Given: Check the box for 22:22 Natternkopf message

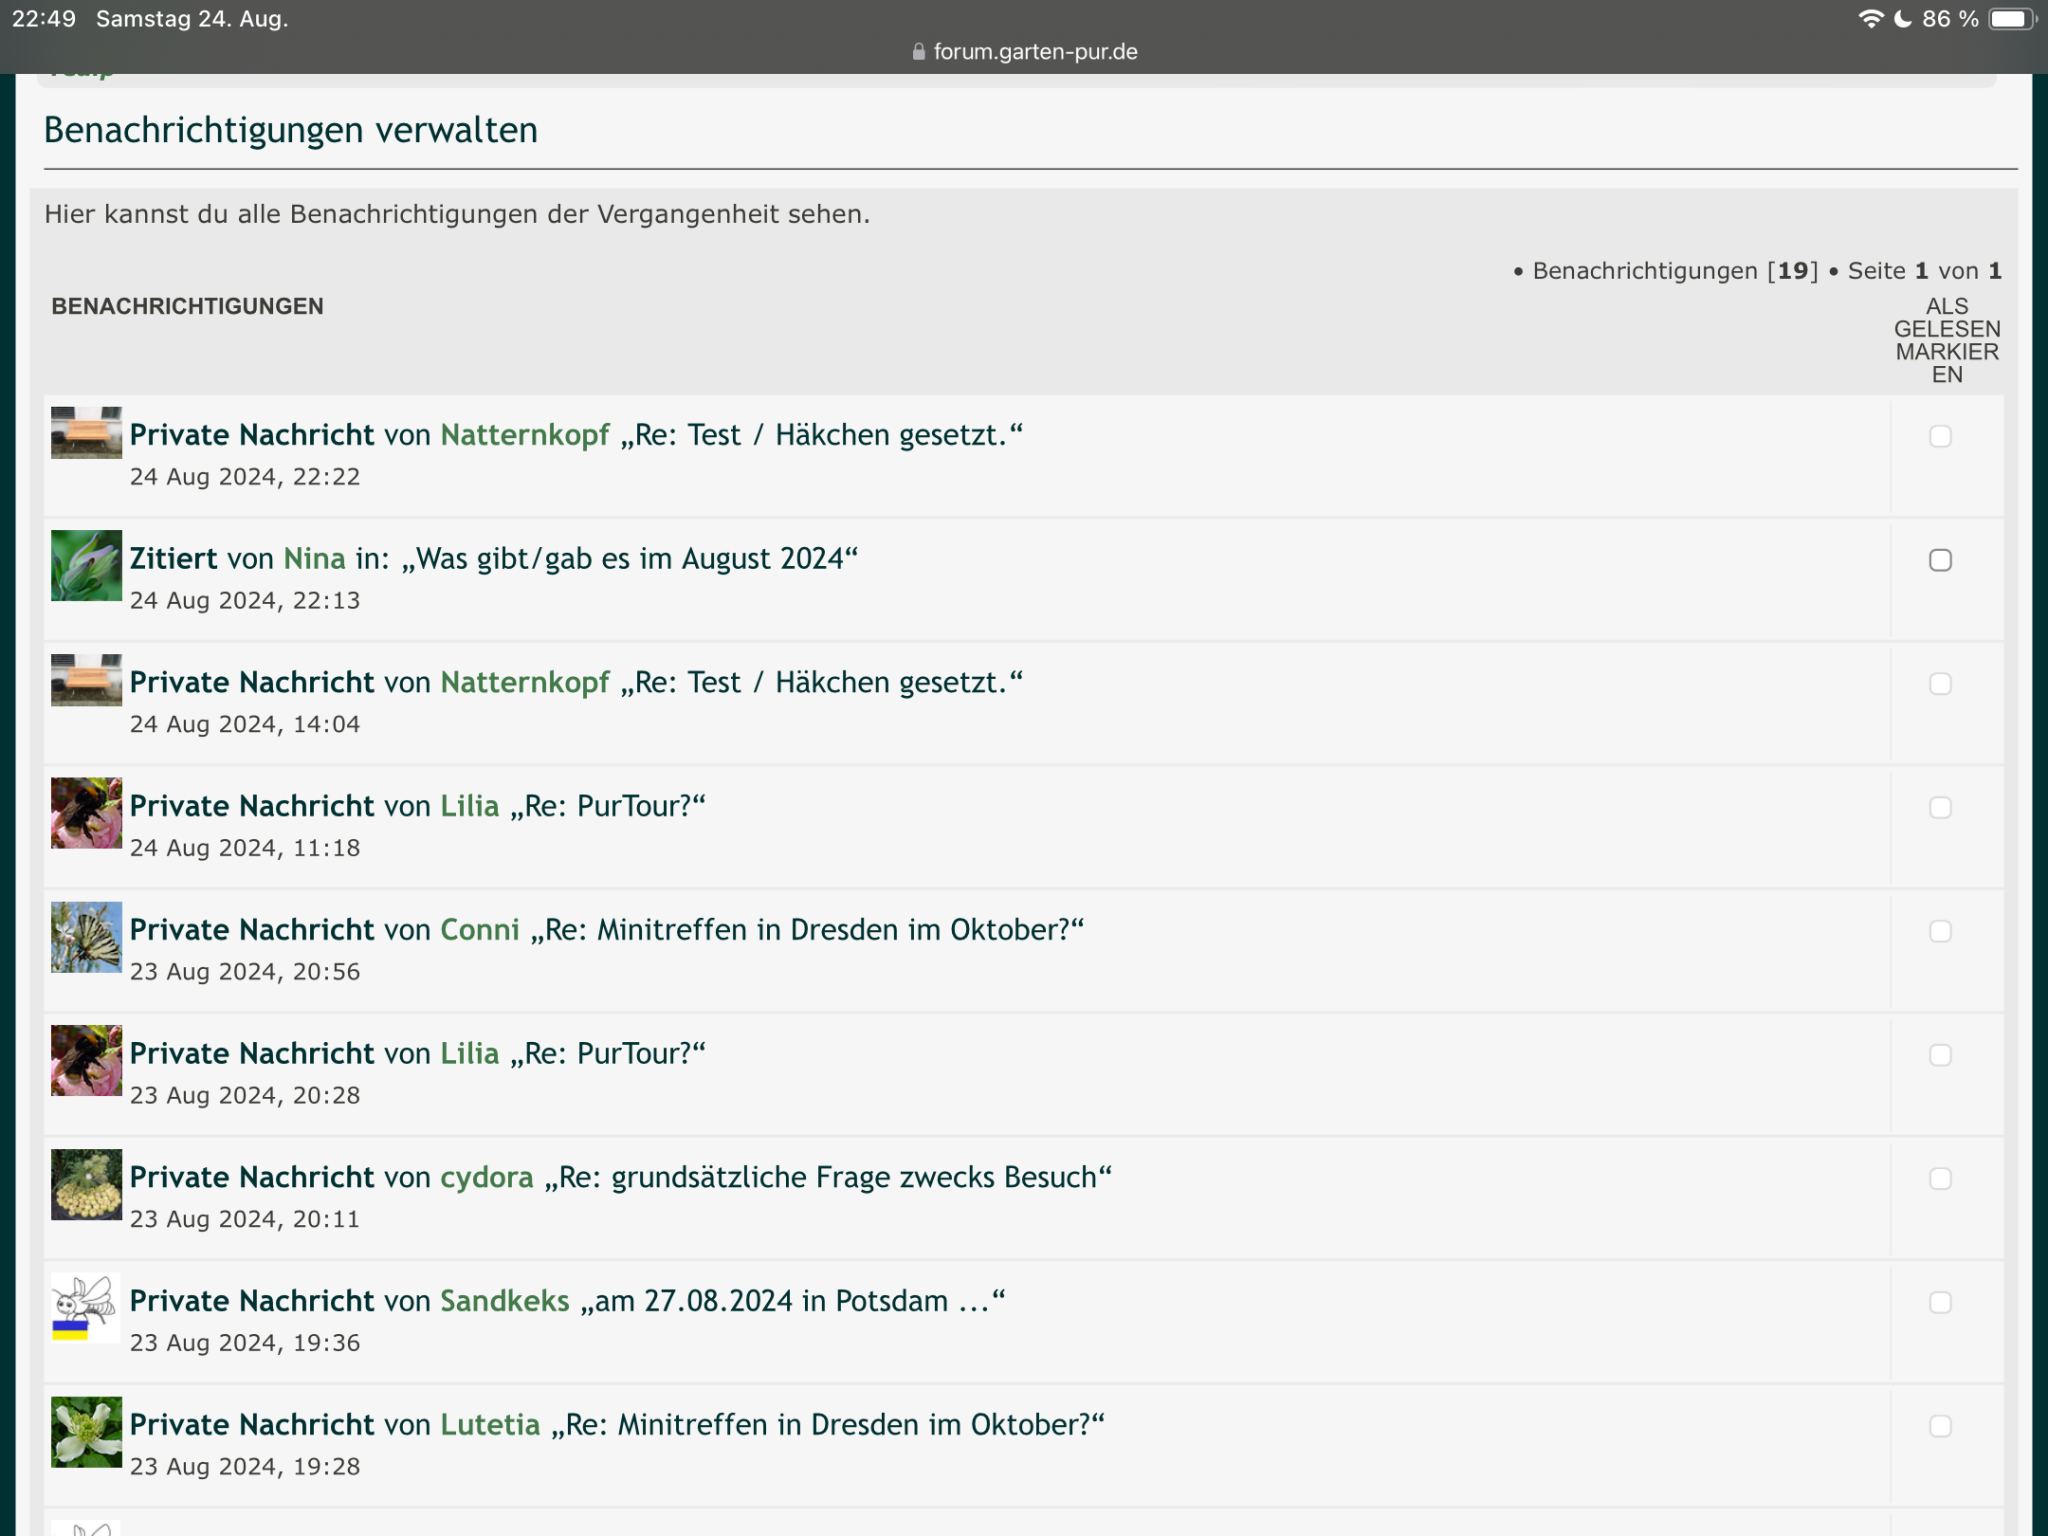Looking at the screenshot, I should [x=1940, y=437].
